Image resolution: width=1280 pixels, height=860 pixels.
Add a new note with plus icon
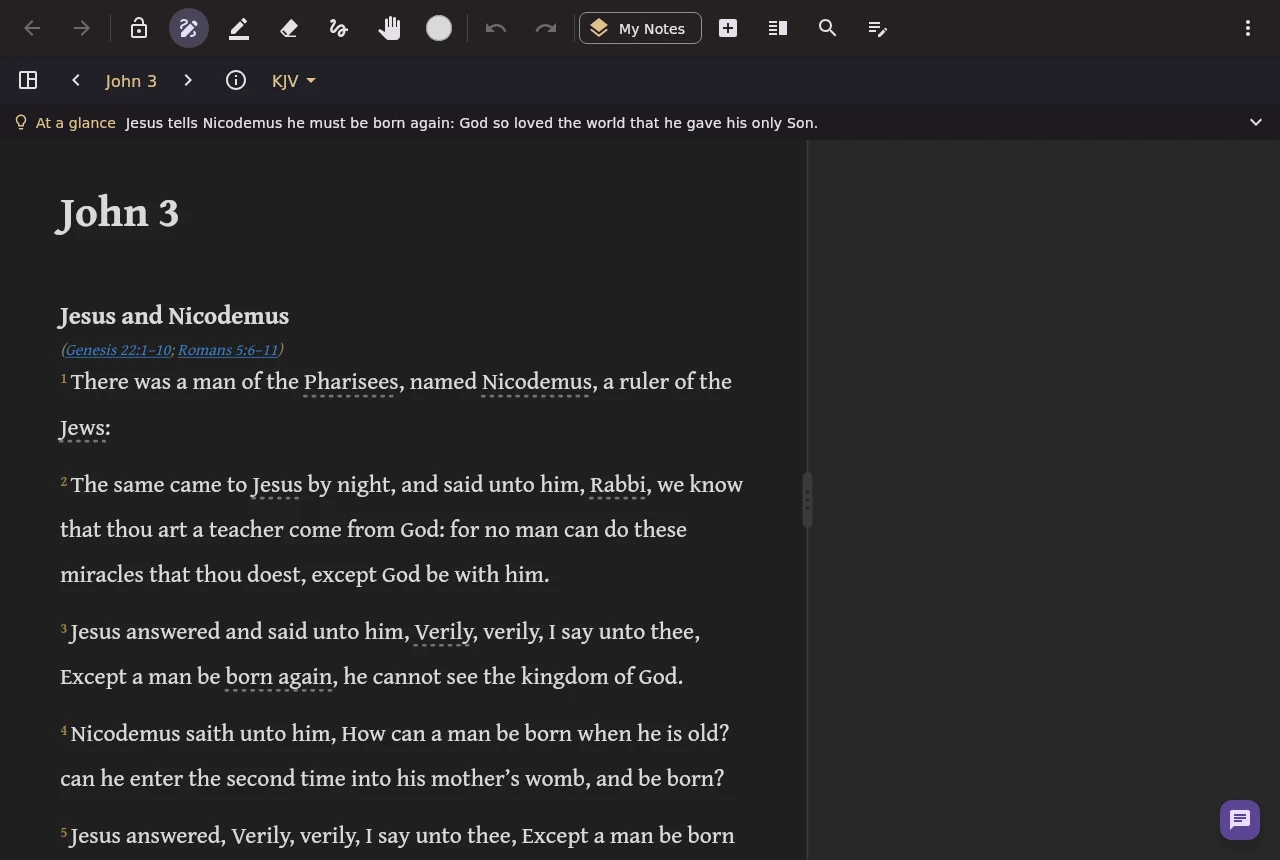pos(728,28)
